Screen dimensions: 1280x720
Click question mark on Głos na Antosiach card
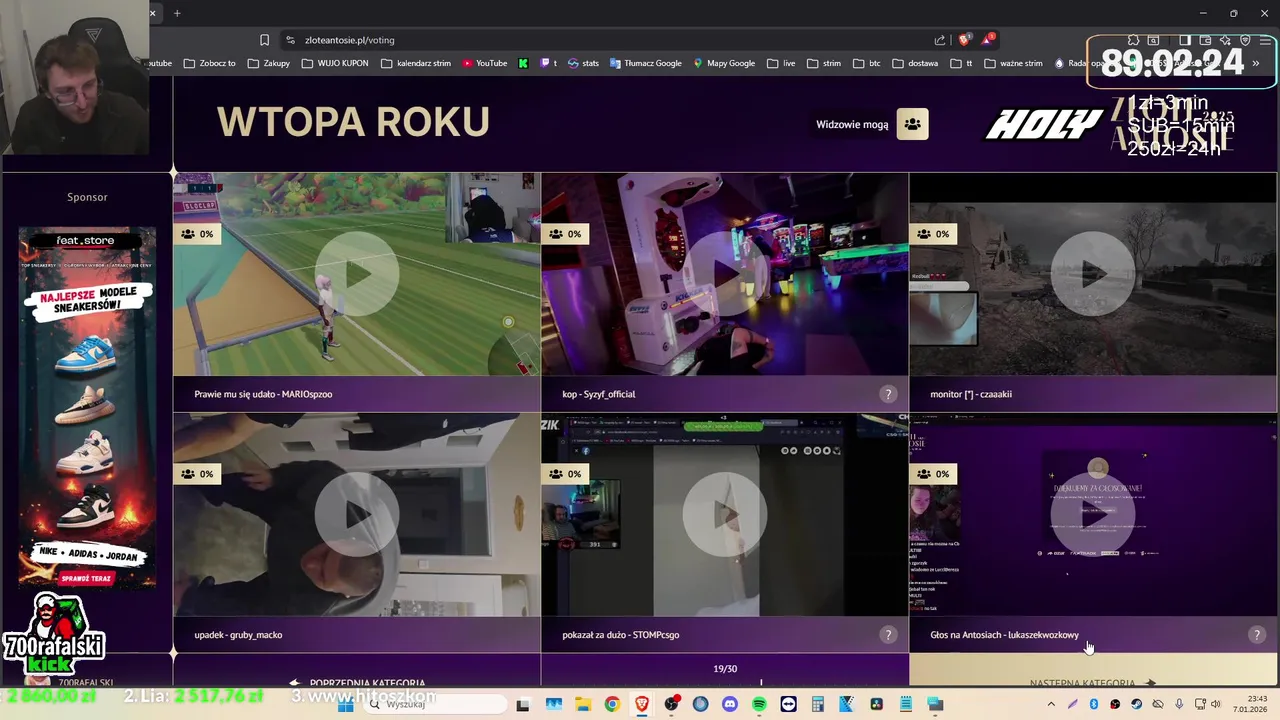click(1256, 635)
